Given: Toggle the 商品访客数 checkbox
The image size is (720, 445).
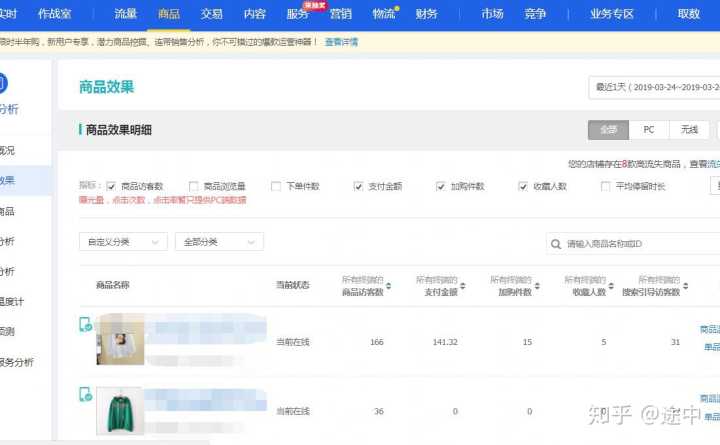Looking at the screenshot, I should coord(111,186).
